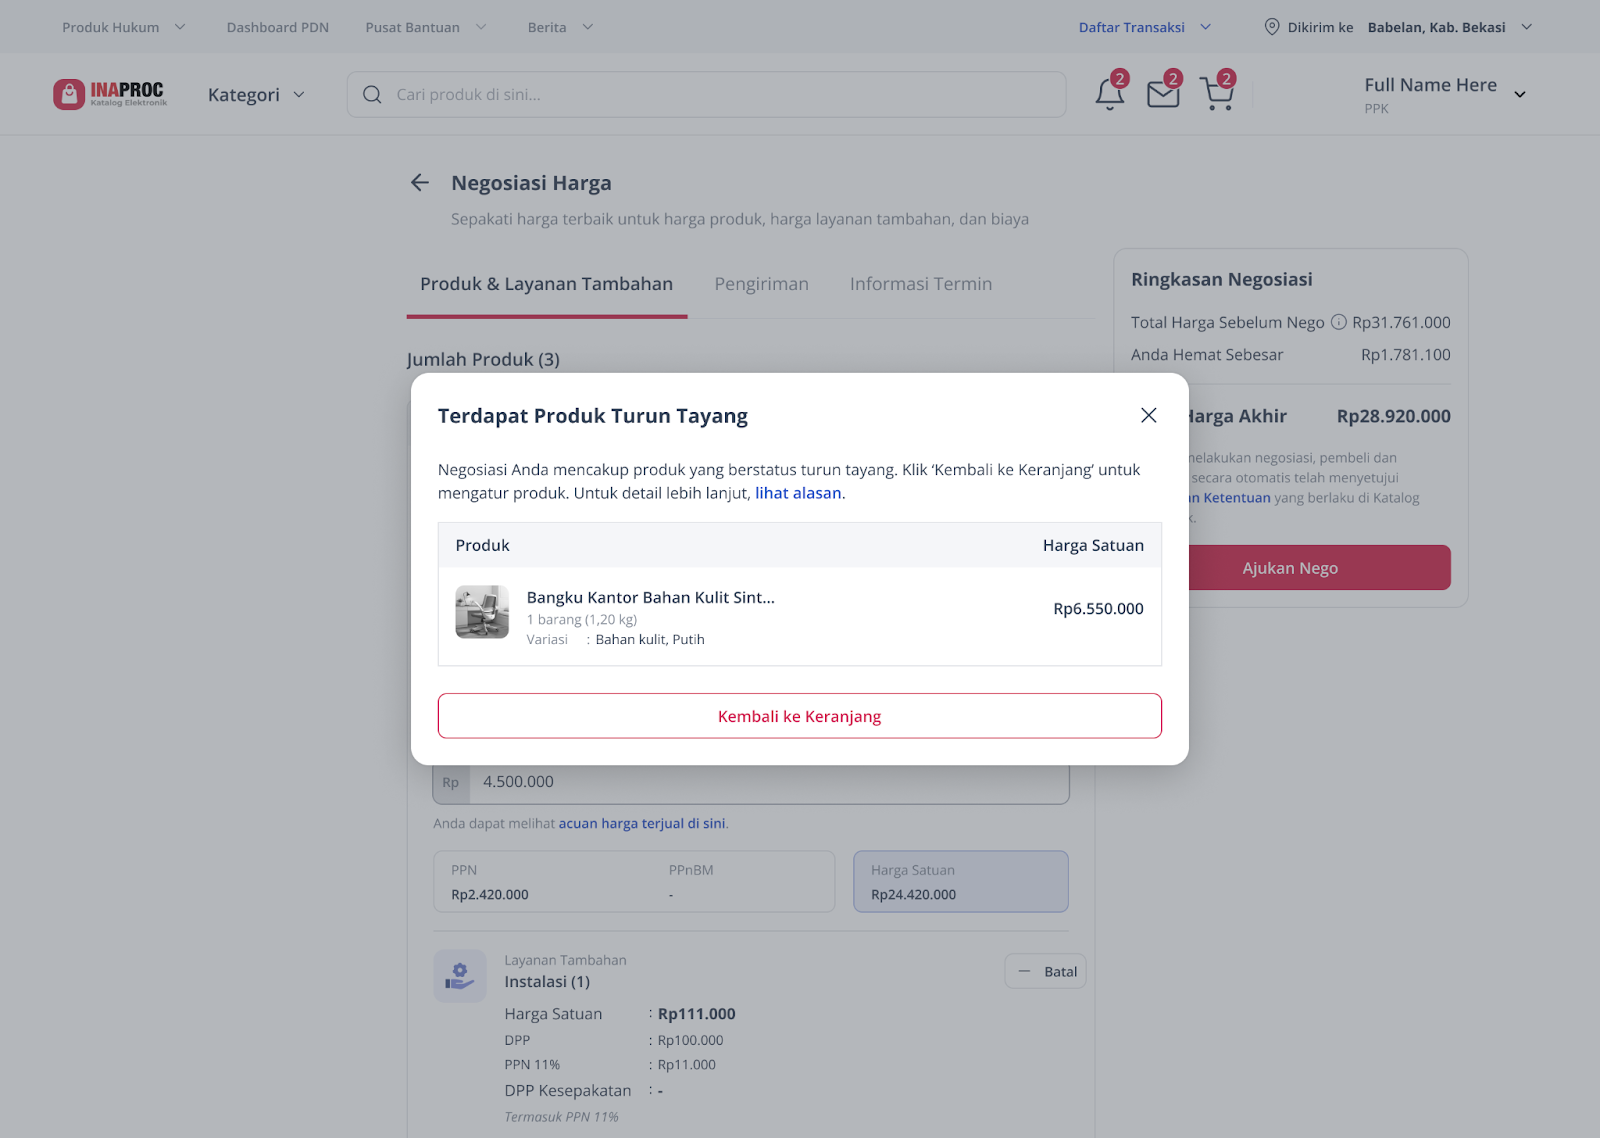Open the Daftar Transaksi dropdown

click(x=1145, y=27)
